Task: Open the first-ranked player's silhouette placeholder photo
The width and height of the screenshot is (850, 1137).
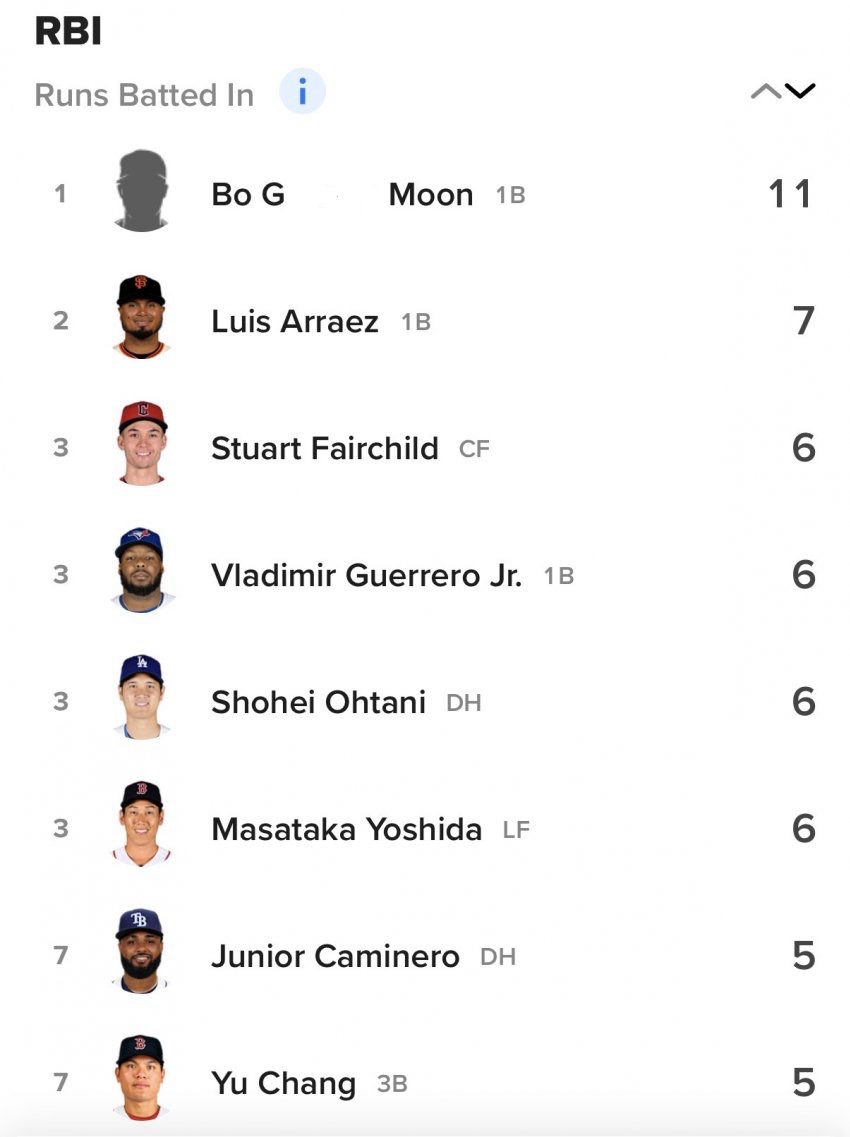Action: click(141, 192)
